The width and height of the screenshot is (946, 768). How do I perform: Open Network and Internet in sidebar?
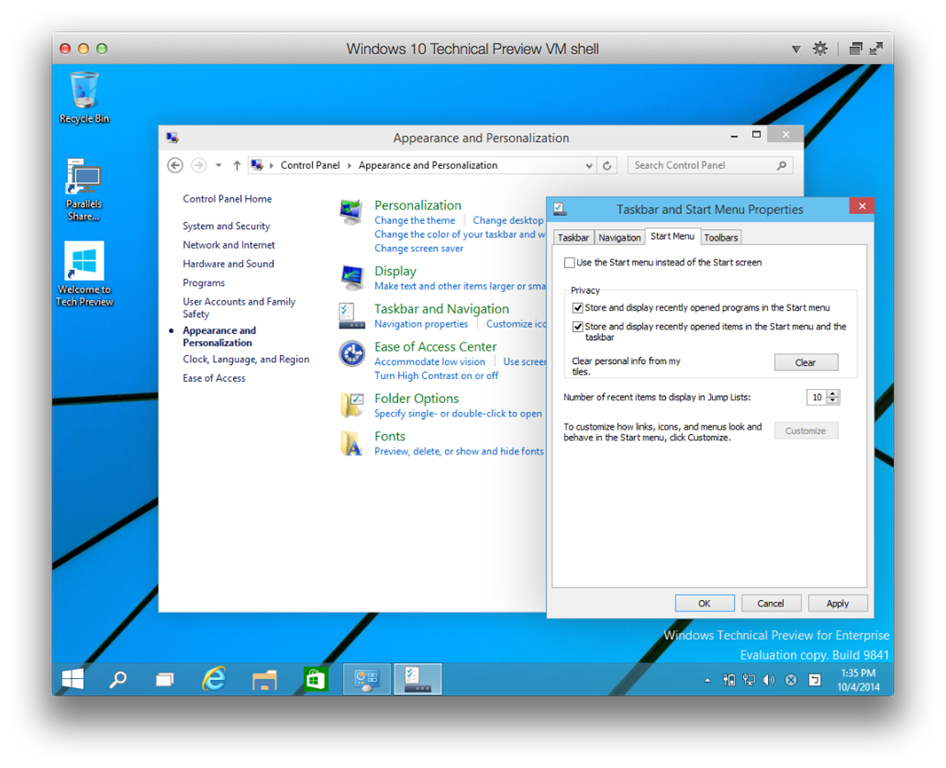(x=229, y=245)
